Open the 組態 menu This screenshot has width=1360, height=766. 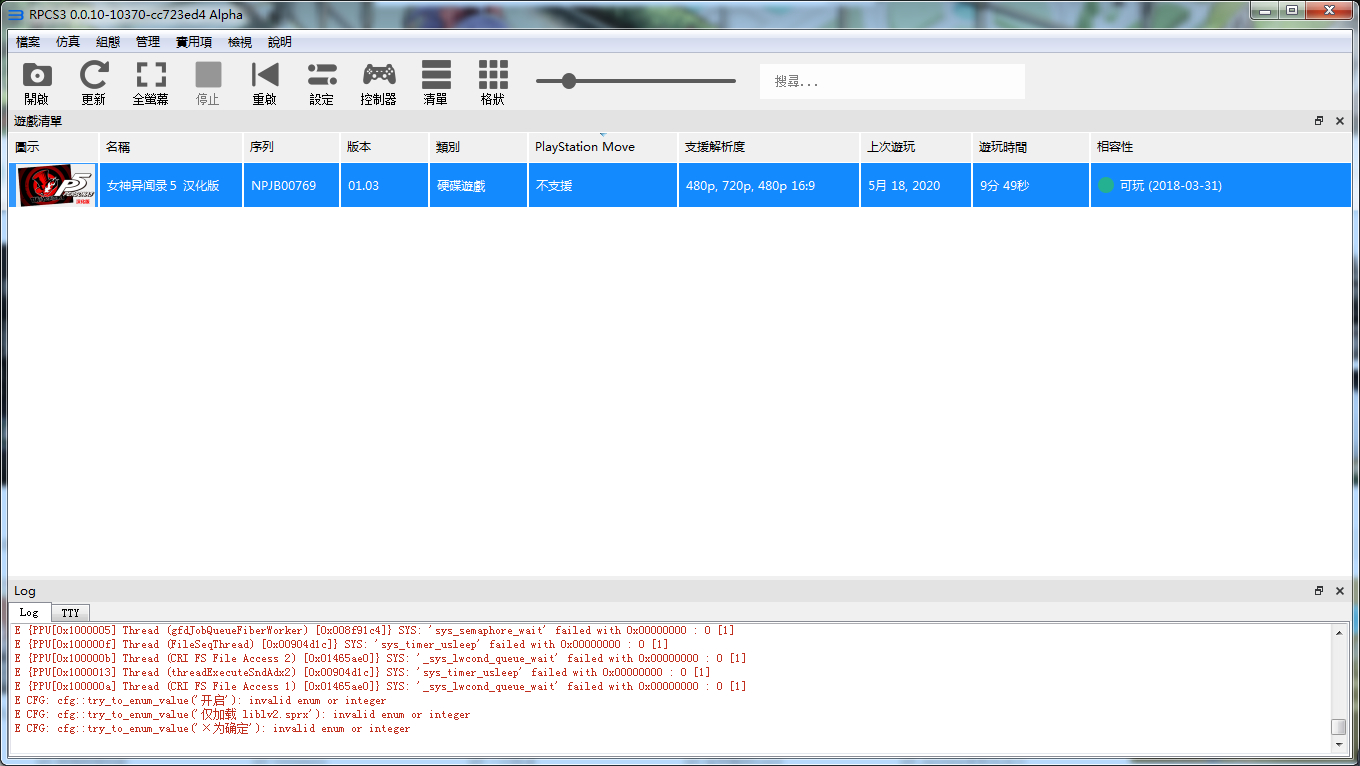(108, 42)
